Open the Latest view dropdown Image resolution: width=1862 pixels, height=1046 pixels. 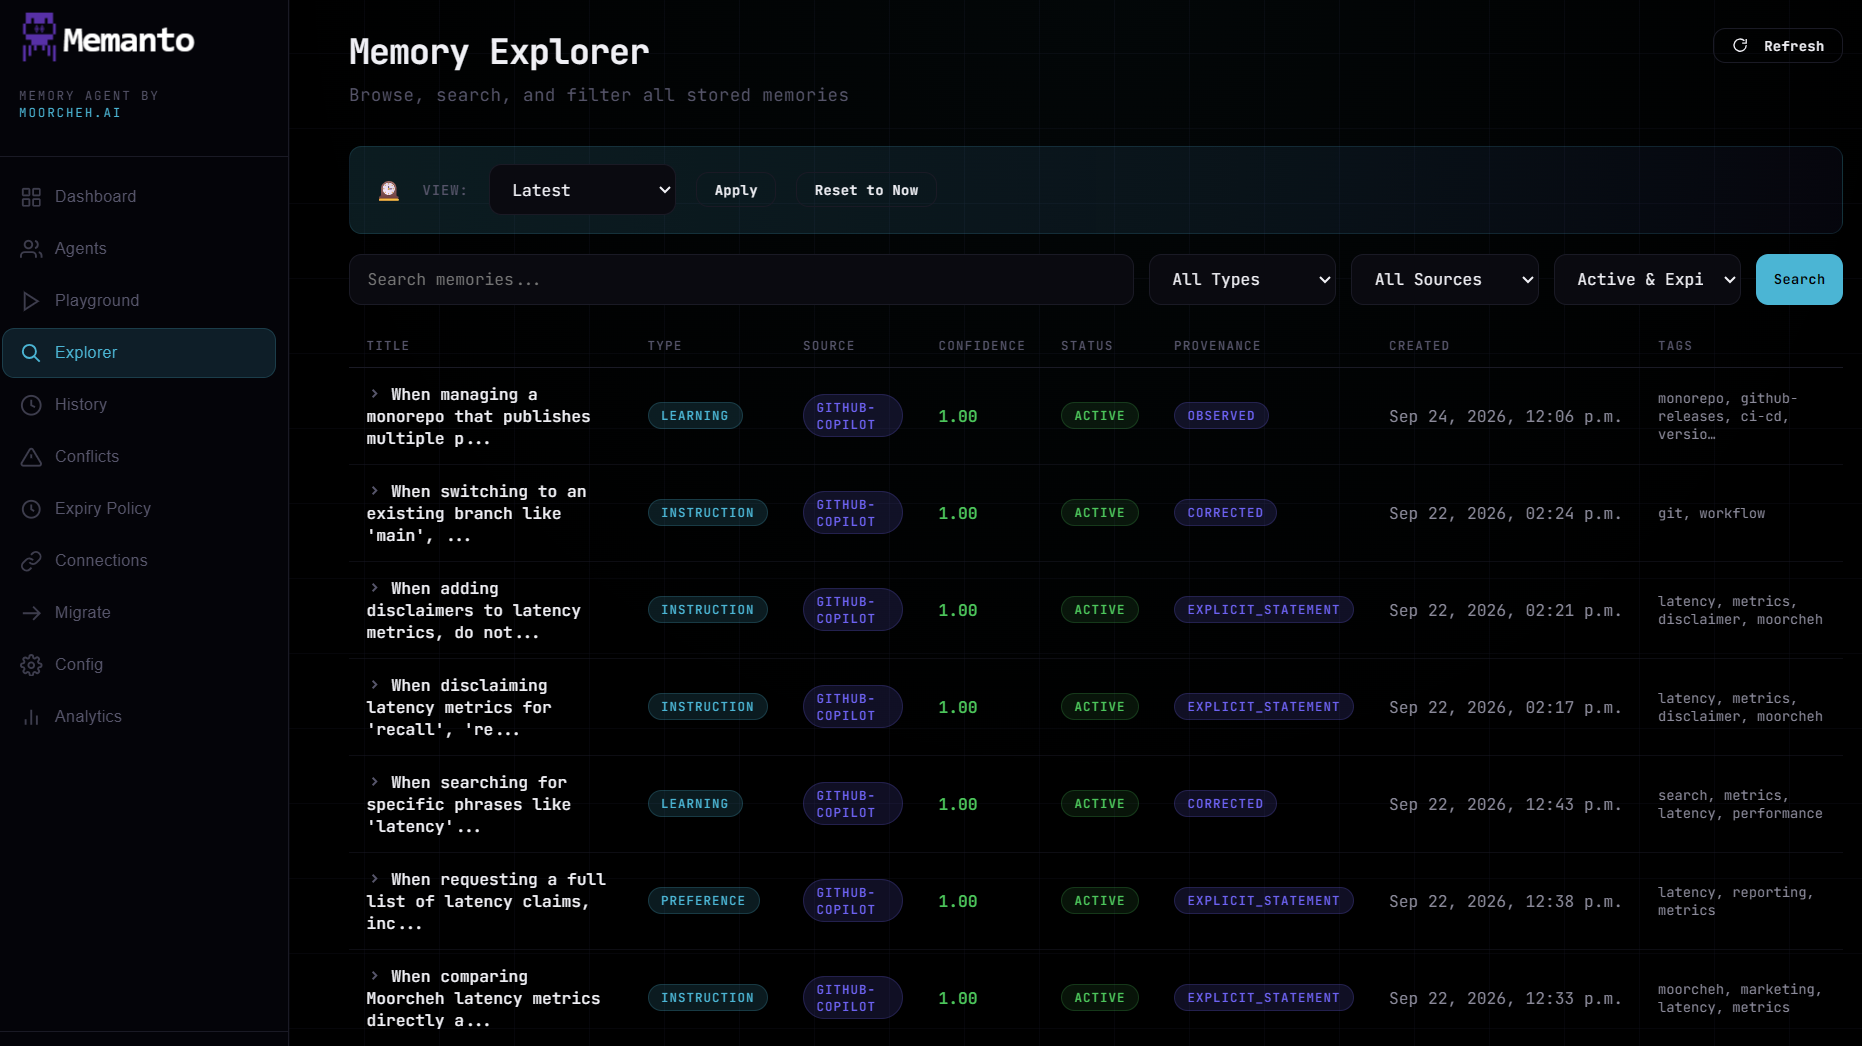pos(582,190)
